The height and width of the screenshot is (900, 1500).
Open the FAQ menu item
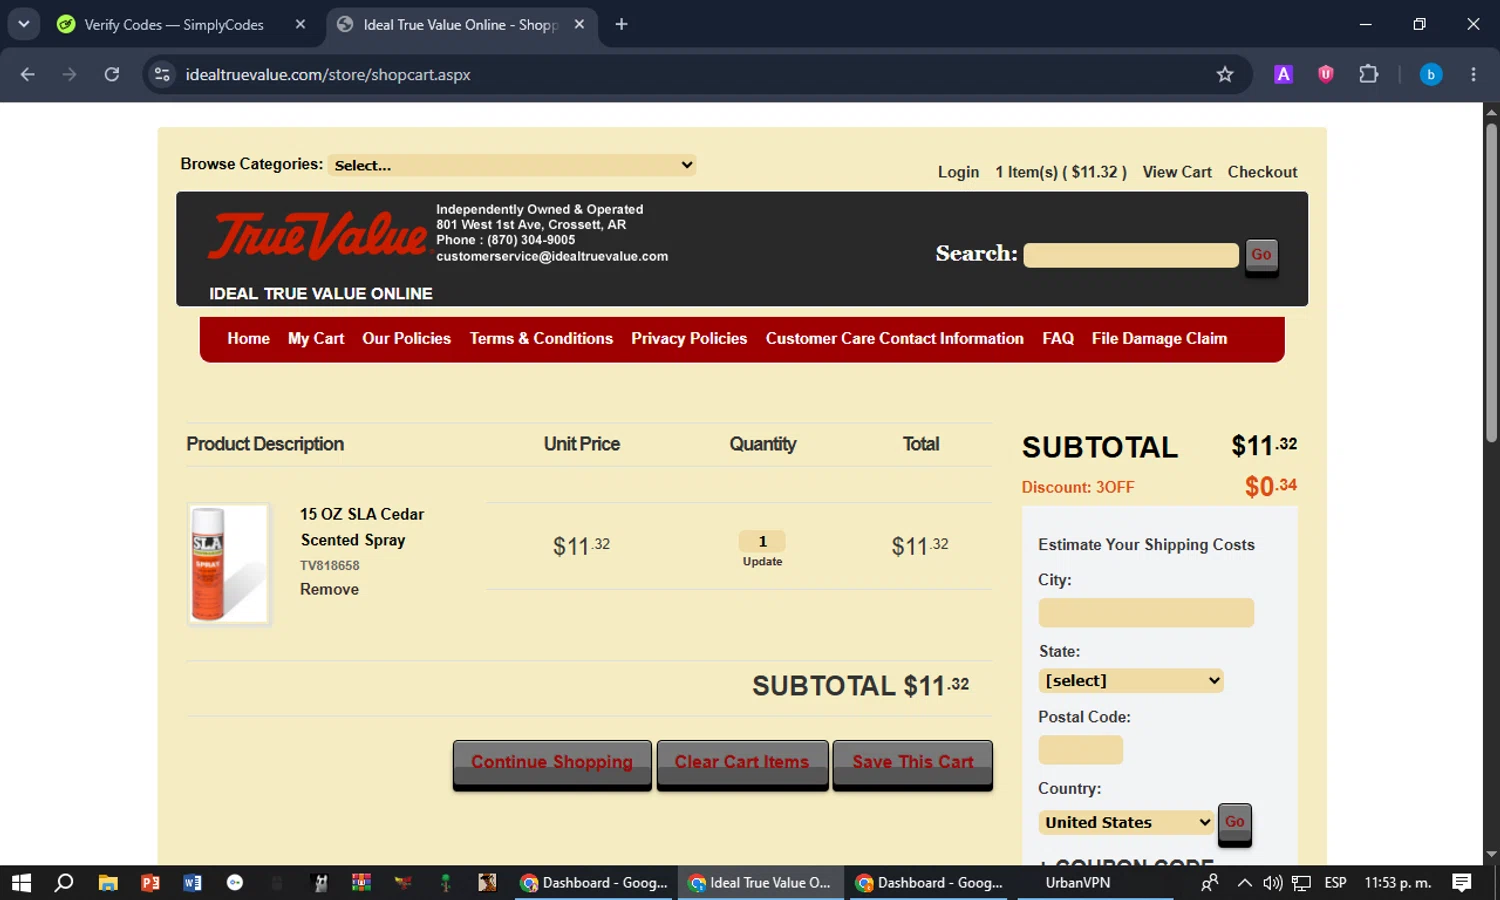tap(1058, 339)
